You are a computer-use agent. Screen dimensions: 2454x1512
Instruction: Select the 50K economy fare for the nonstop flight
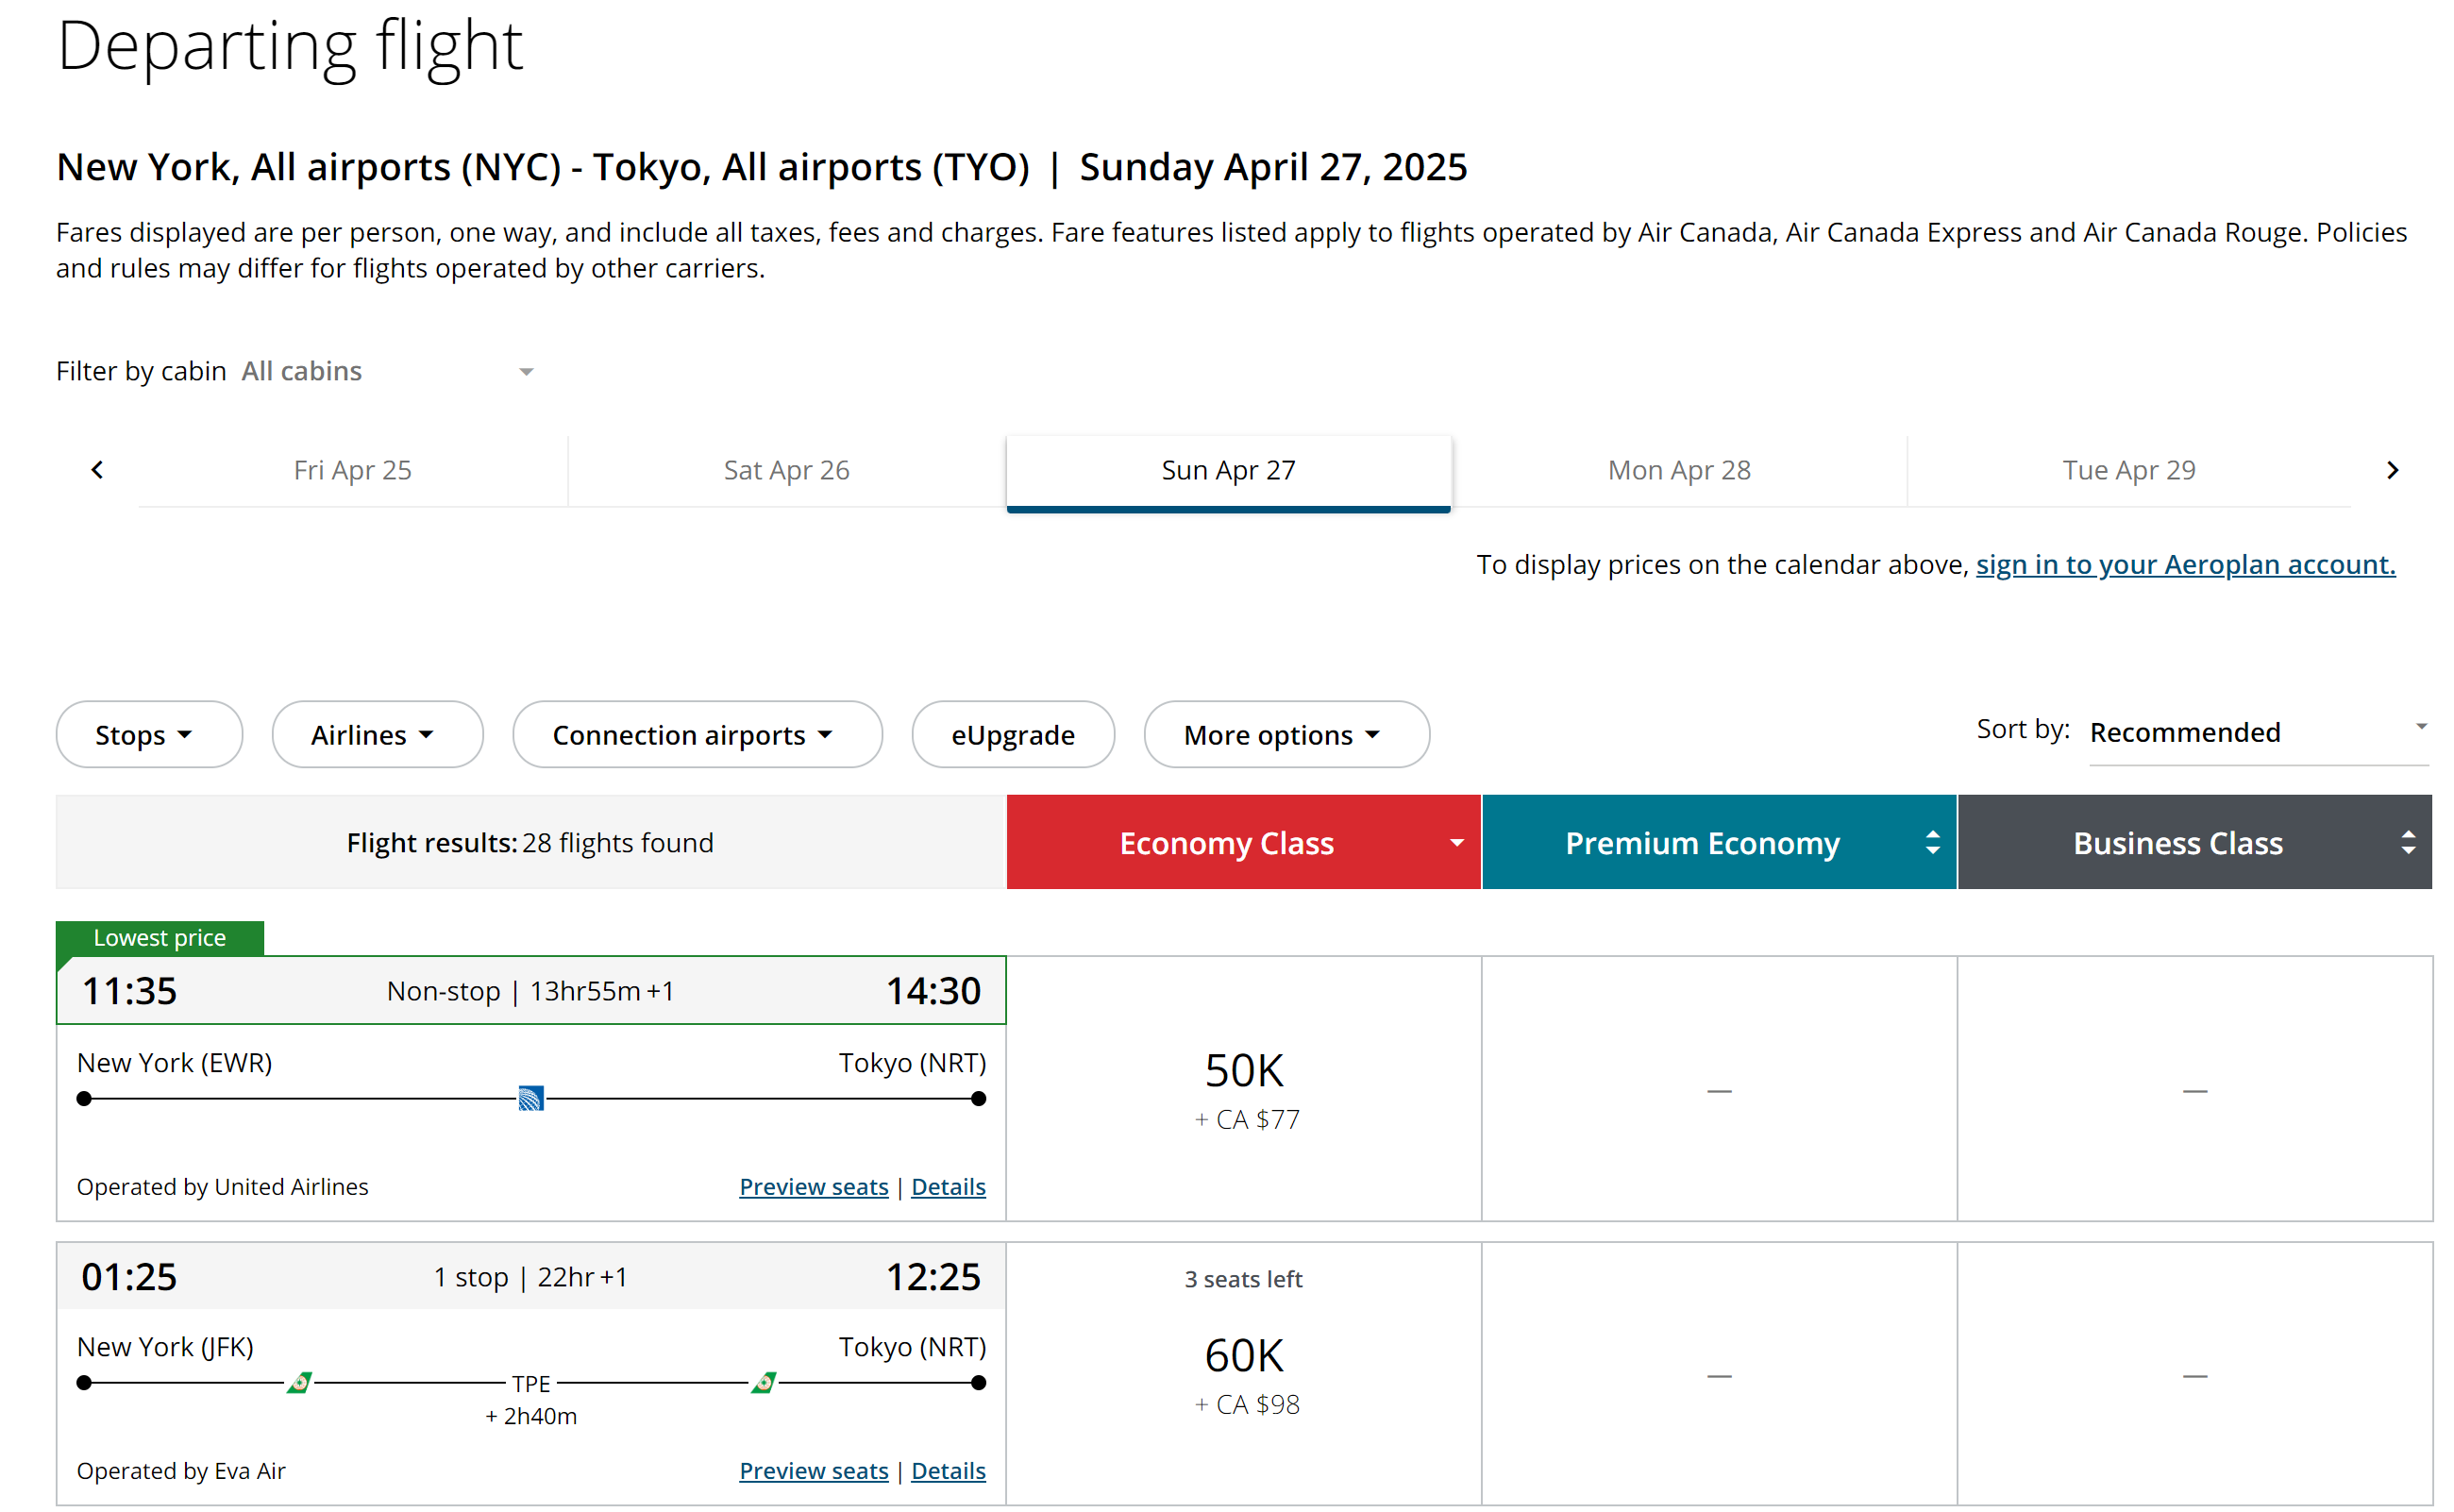click(x=1243, y=1089)
